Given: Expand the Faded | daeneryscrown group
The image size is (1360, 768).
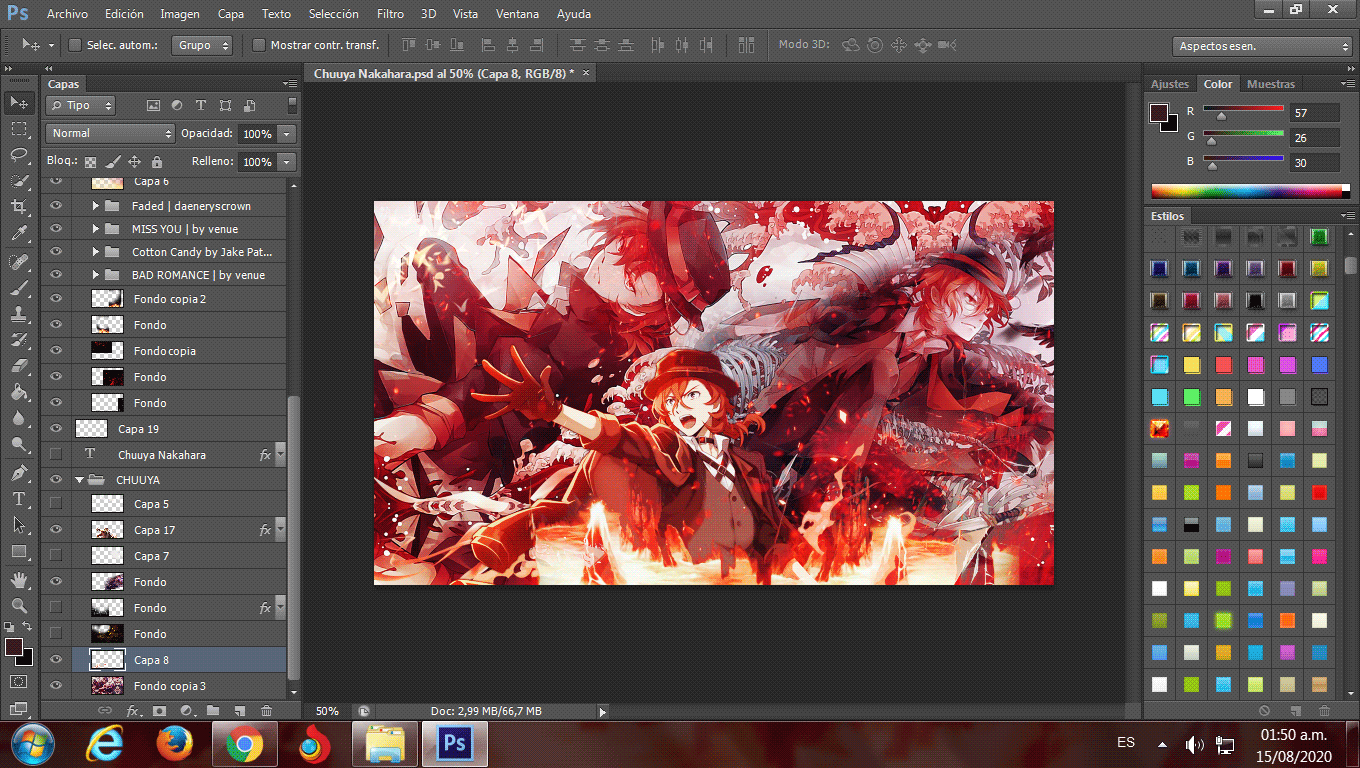Looking at the screenshot, I should coord(96,206).
